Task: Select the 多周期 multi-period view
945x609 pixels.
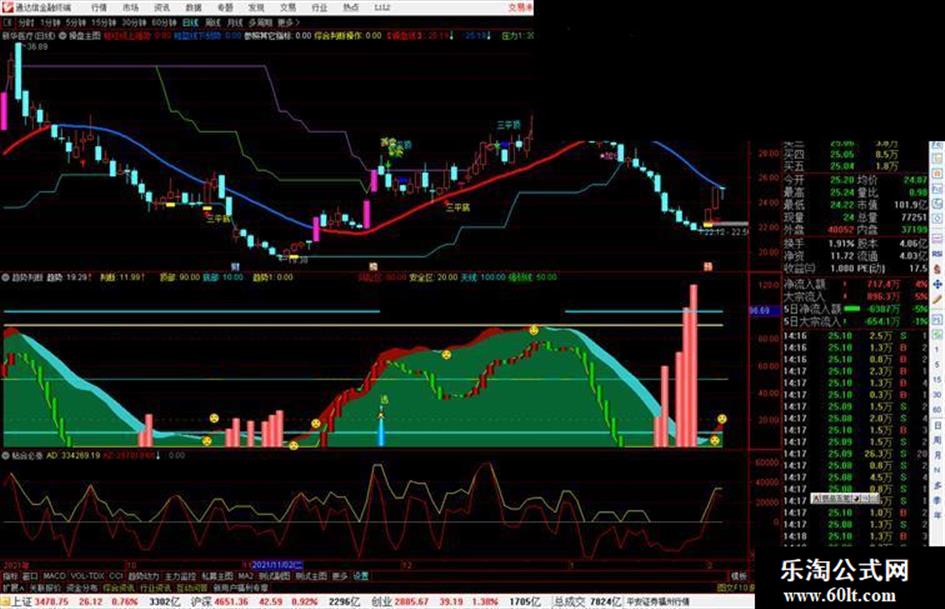Action: [x=260, y=22]
